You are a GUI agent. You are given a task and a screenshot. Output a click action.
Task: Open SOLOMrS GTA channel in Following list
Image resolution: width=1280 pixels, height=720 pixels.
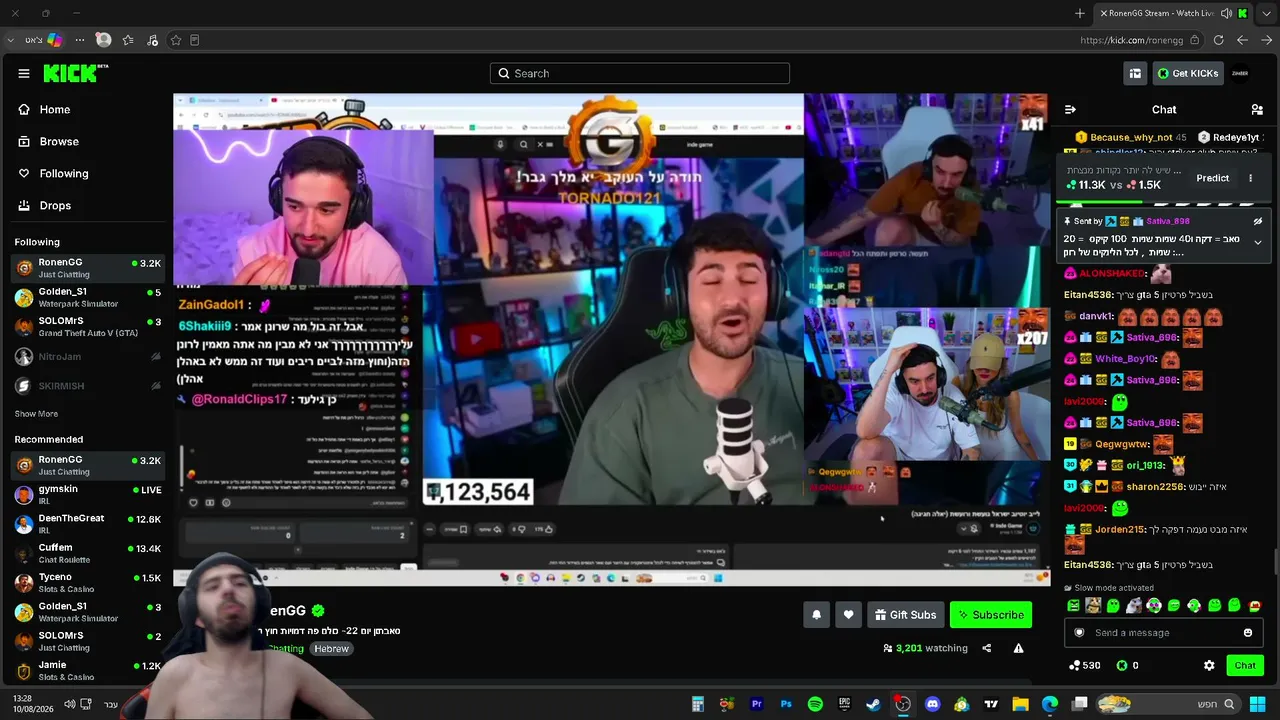(87, 327)
